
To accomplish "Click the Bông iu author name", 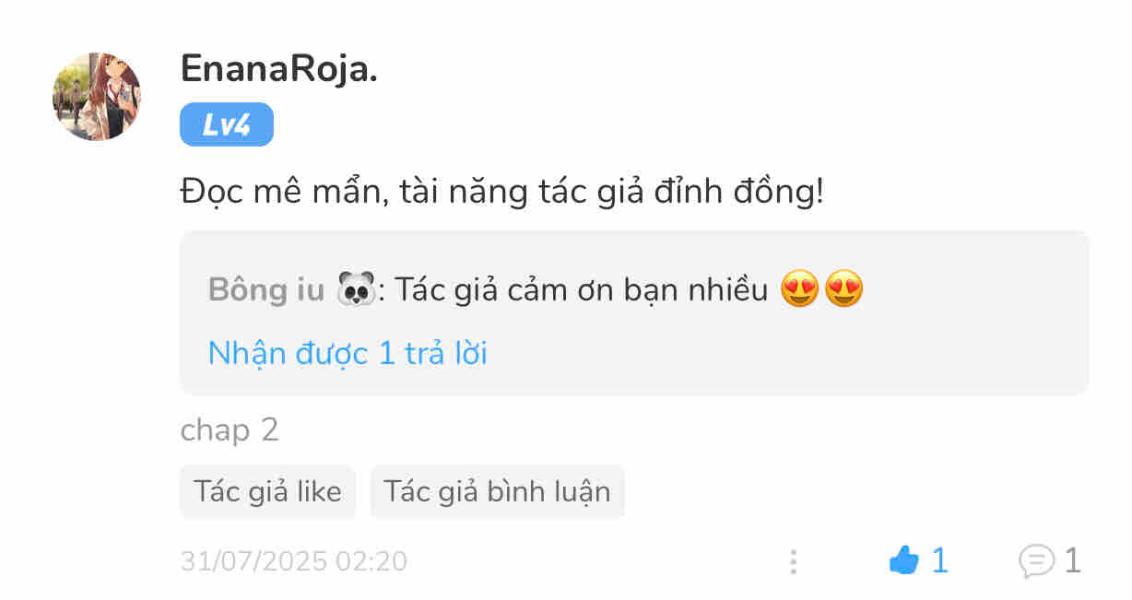I will pos(266,290).
